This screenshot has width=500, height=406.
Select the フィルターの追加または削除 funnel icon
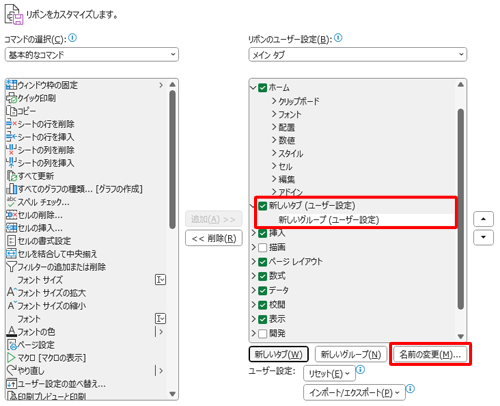point(11,267)
